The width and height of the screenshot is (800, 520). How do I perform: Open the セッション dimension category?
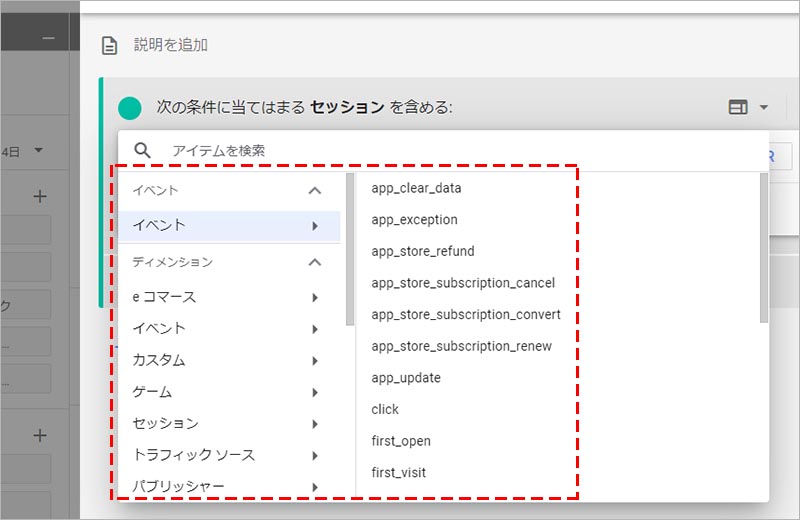click(230, 423)
